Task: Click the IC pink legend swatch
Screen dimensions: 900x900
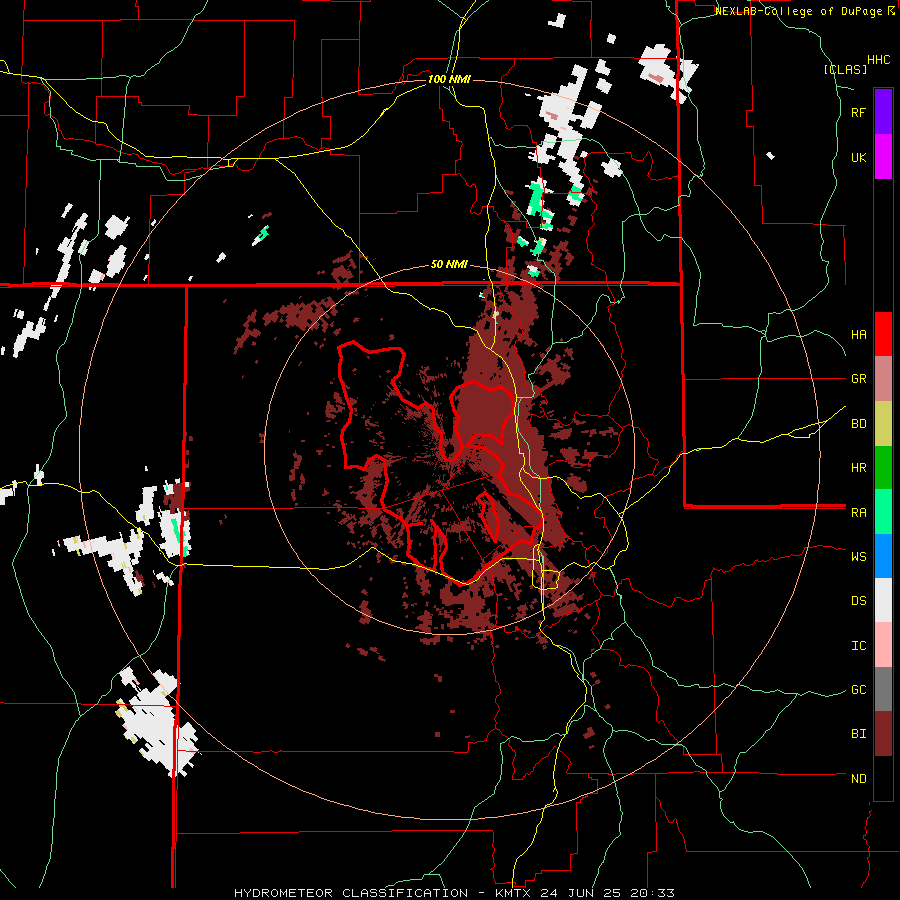Action: [x=883, y=645]
